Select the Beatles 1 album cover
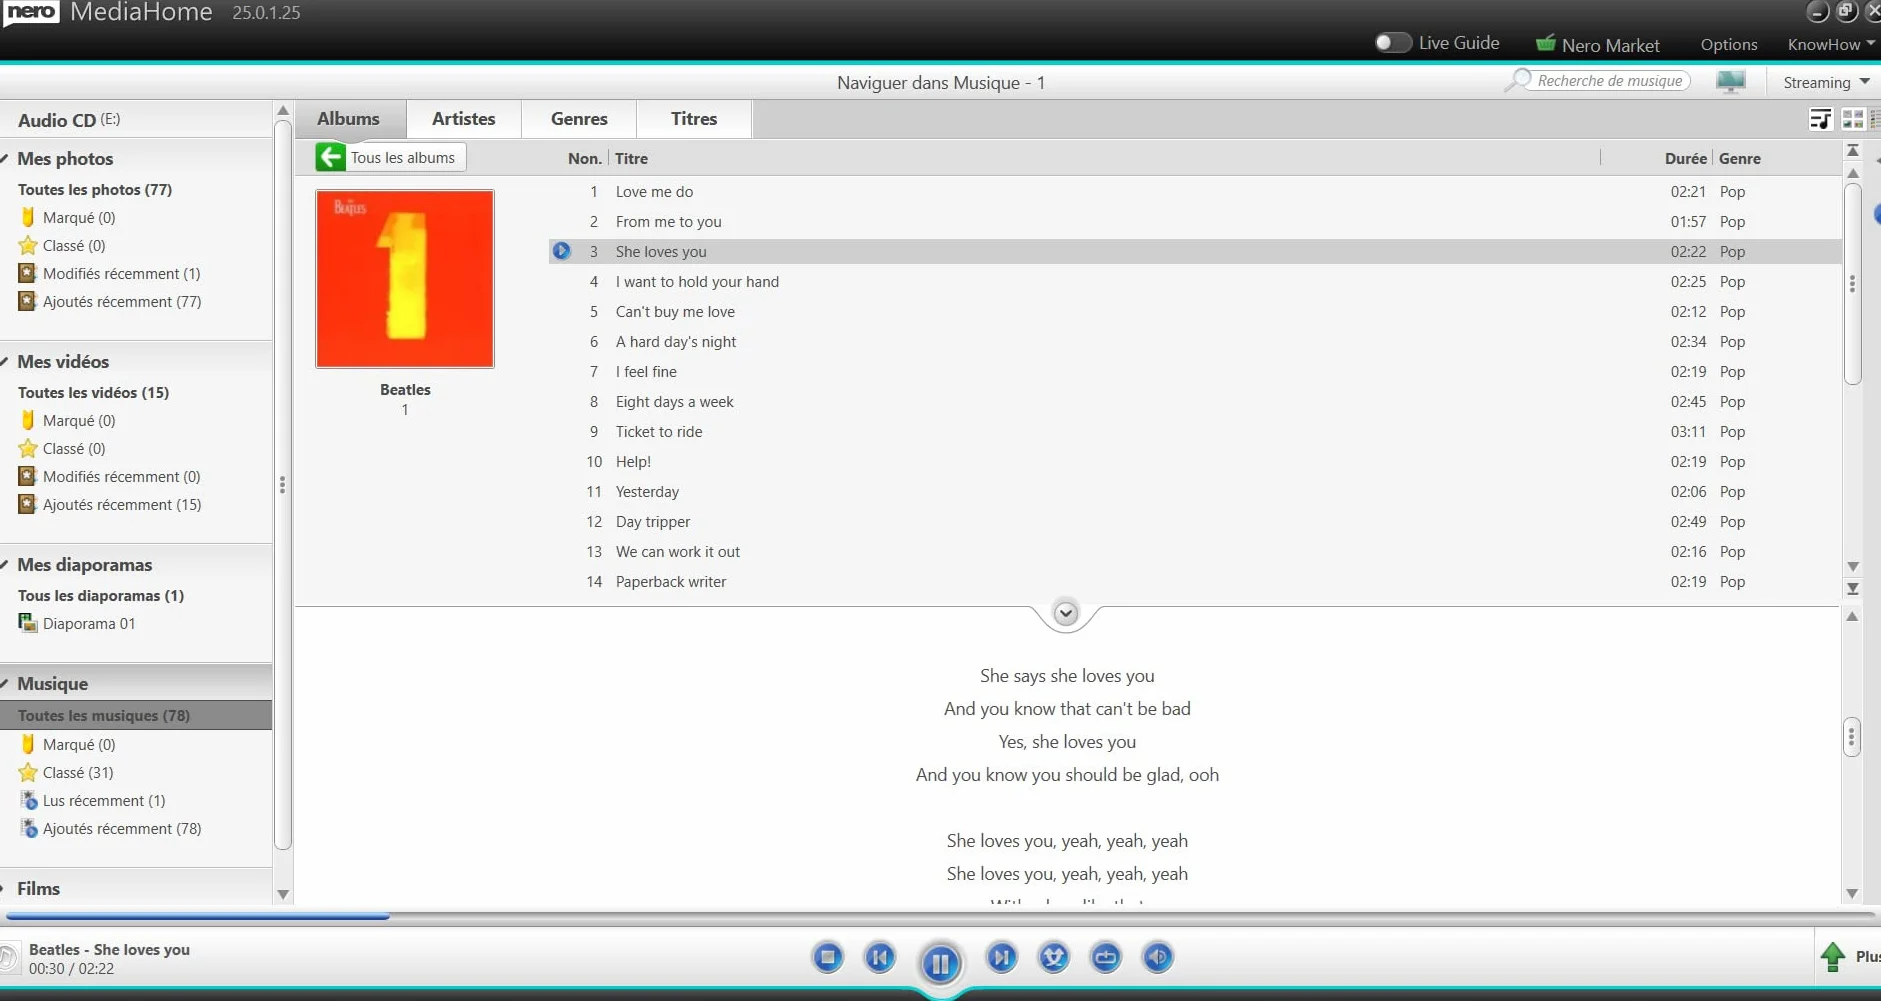Screen dimensions: 1881x1001 405,279
